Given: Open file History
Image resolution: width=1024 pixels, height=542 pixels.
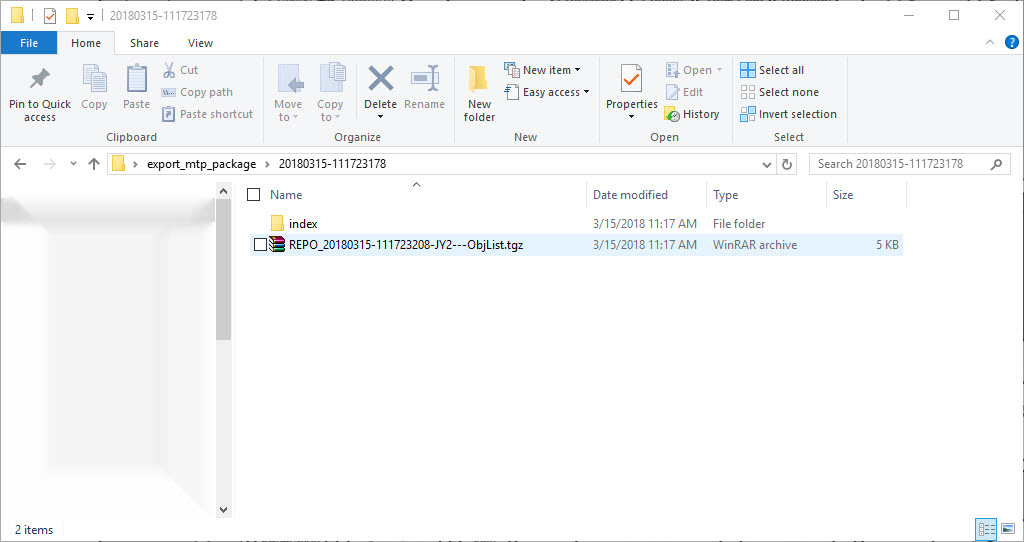Looking at the screenshot, I should coord(692,114).
